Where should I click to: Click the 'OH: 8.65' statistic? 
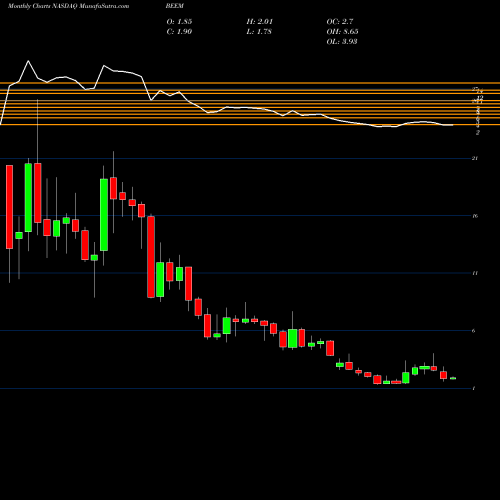[x=342, y=31]
